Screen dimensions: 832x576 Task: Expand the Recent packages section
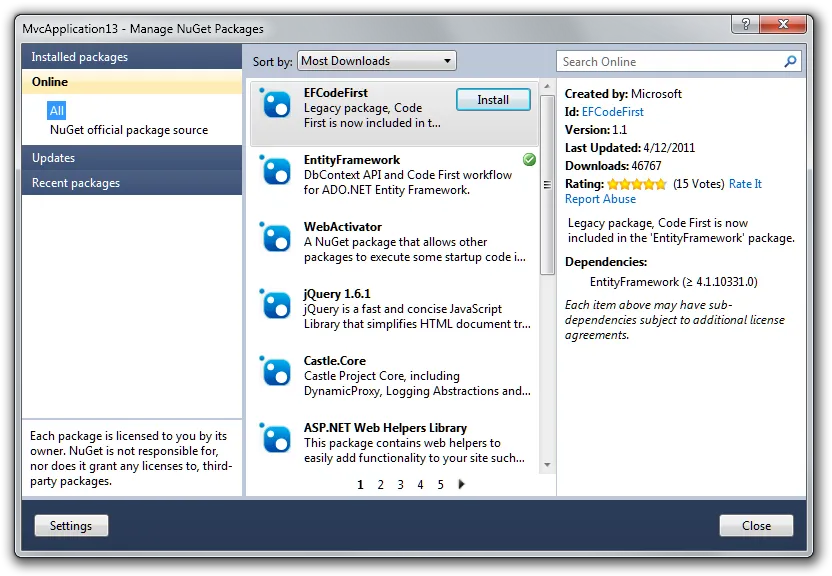pyautogui.click(x=132, y=182)
